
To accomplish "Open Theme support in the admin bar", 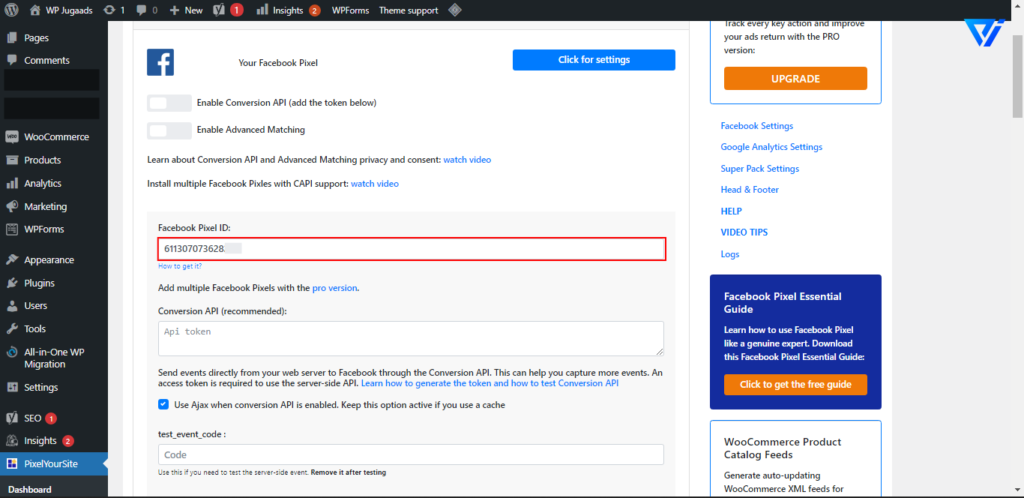I will [408, 10].
